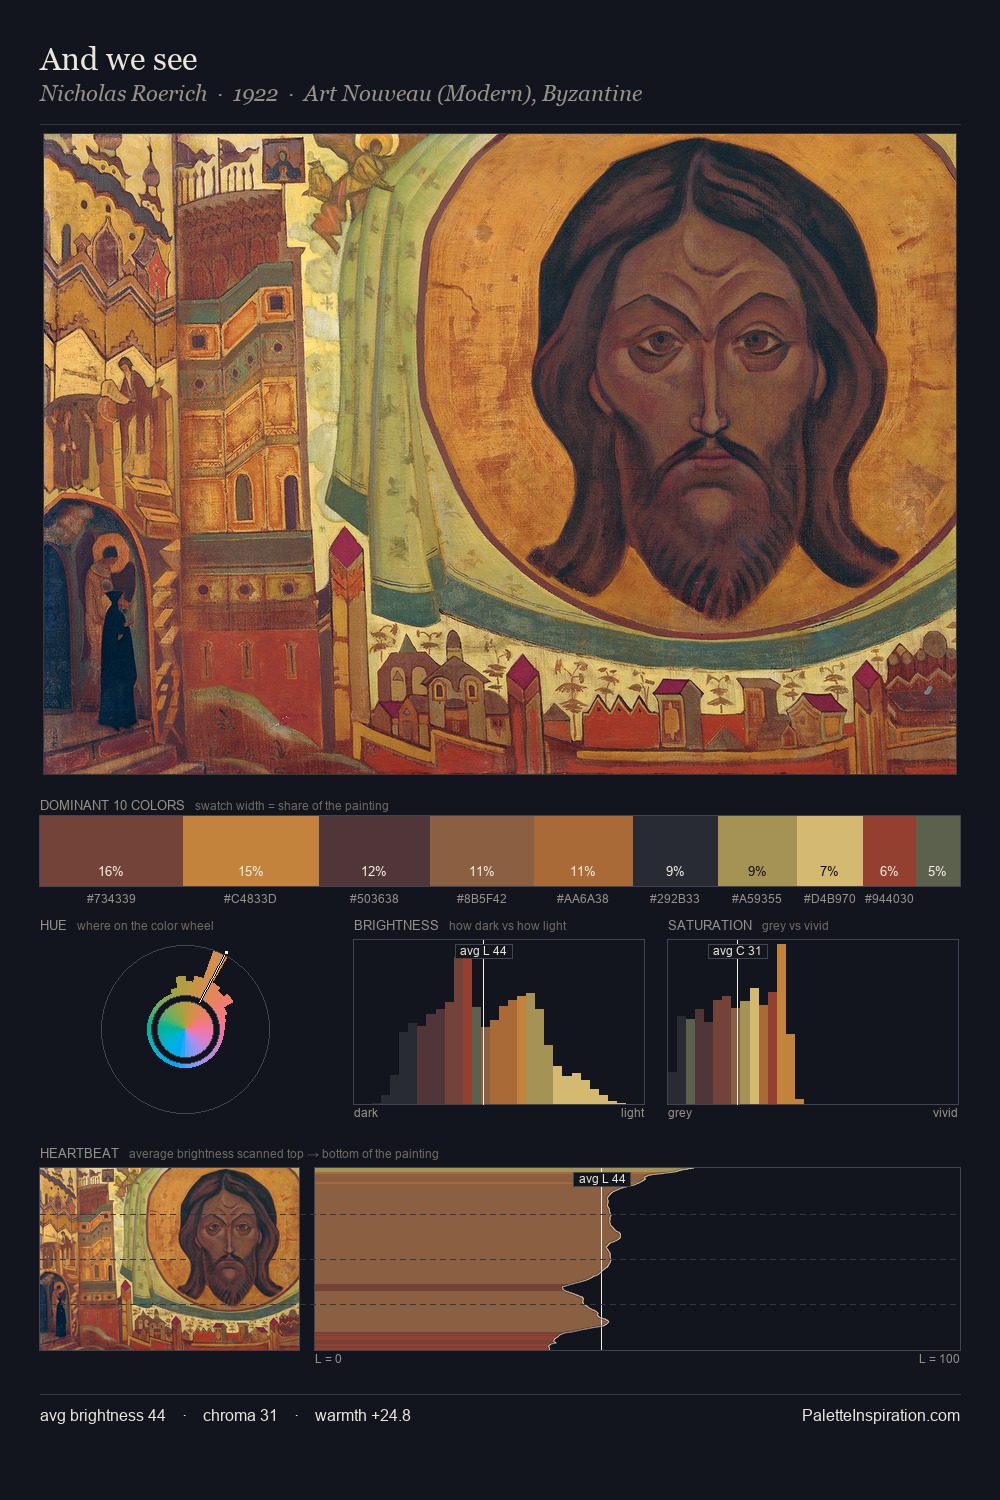Click the hue color wheel
The width and height of the screenshot is (1000, 1500).
[185, 1029]
